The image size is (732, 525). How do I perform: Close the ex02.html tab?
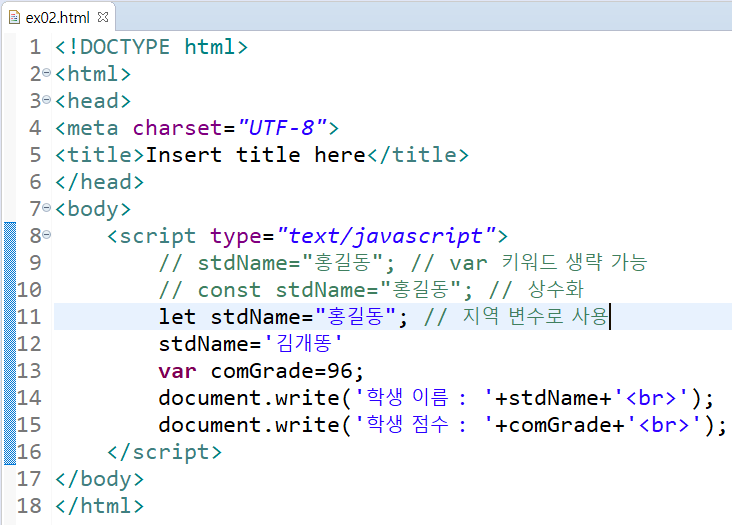pos(103,17)
